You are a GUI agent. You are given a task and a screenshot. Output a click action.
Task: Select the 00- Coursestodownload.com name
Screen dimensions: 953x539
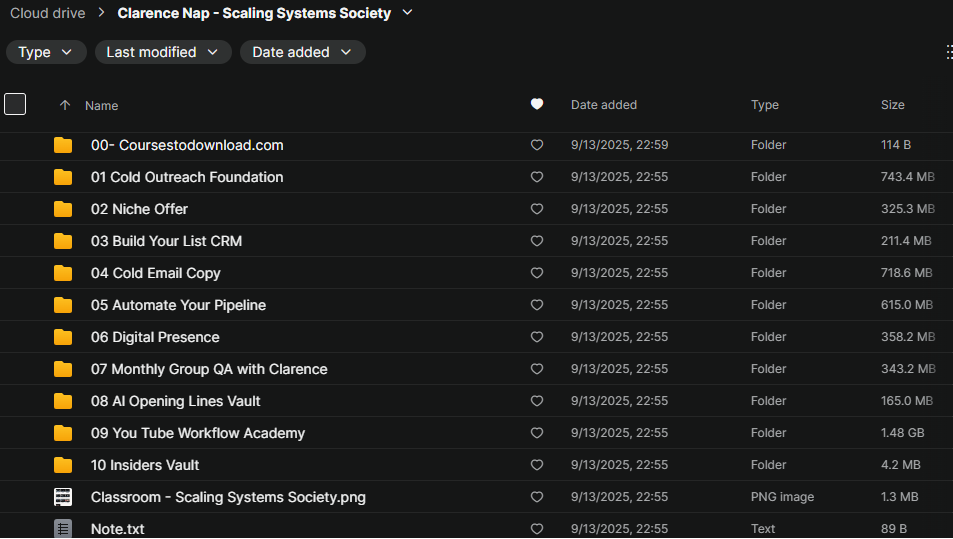click(x=187, y=145)
